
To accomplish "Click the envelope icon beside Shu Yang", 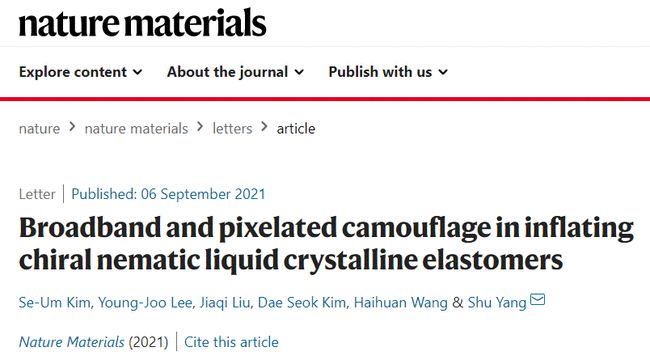I will (x=537, y=299).
